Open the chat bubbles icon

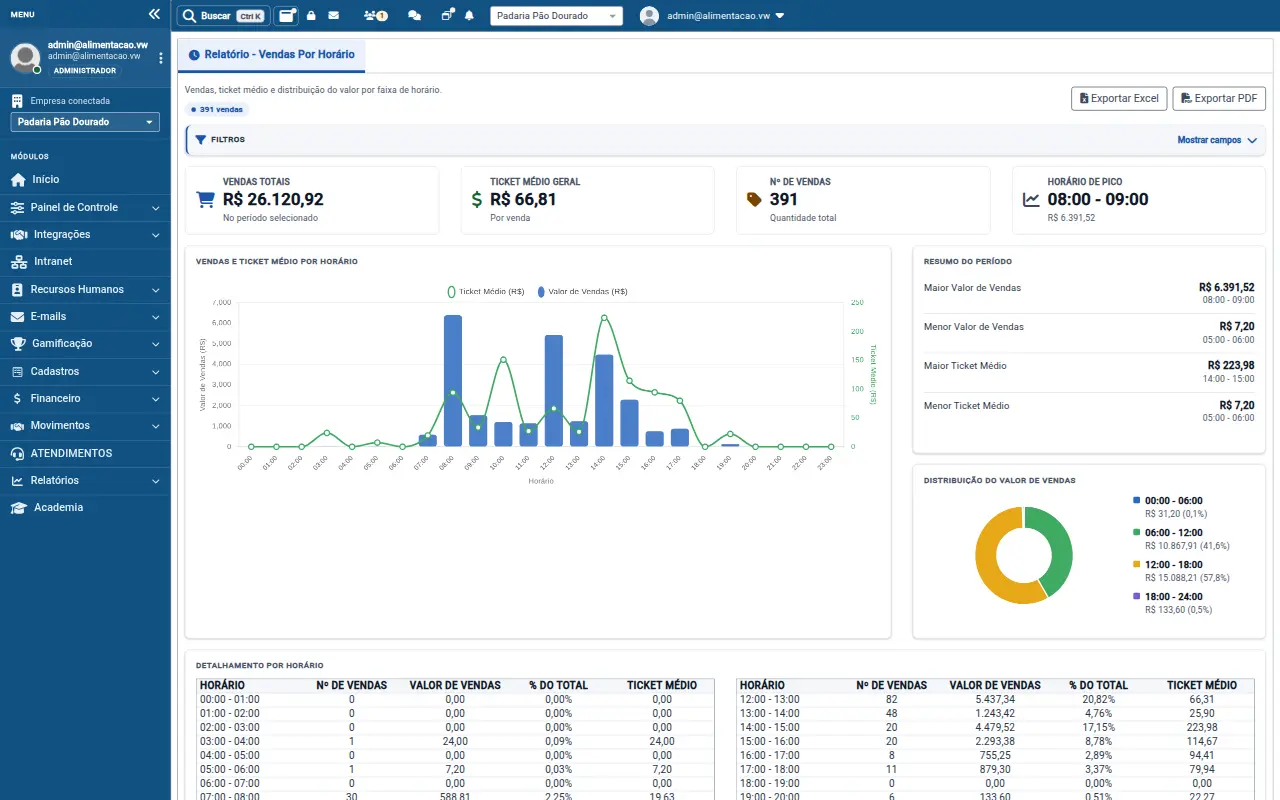415,16
